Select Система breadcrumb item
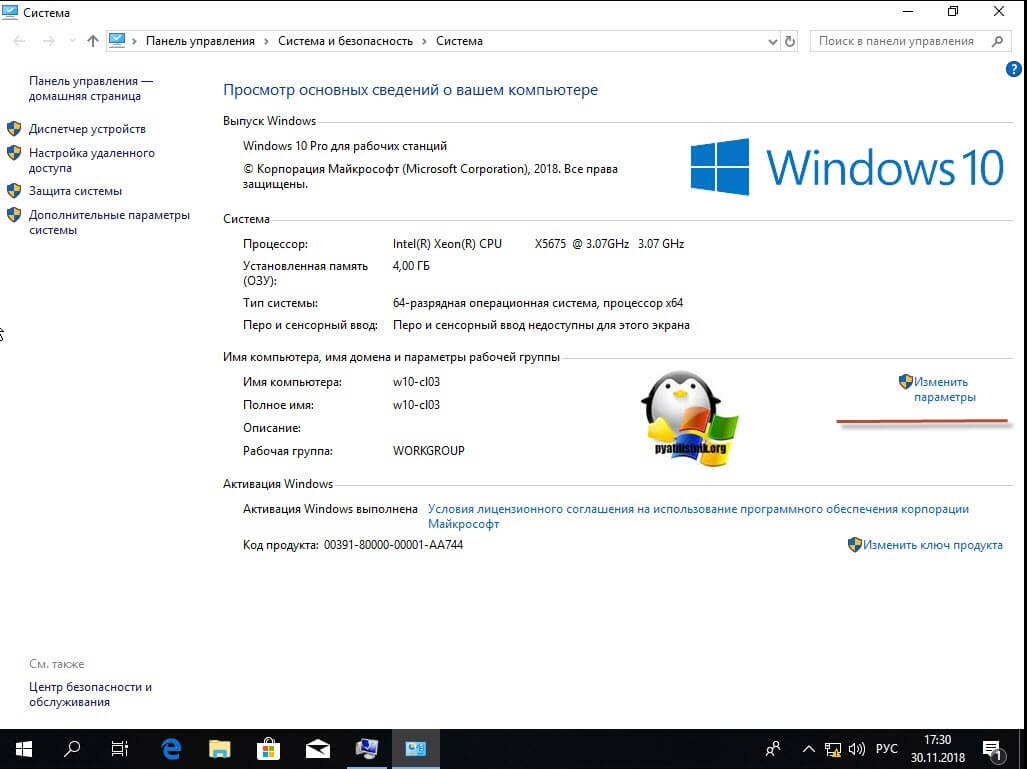 click(x=459, y=41)
